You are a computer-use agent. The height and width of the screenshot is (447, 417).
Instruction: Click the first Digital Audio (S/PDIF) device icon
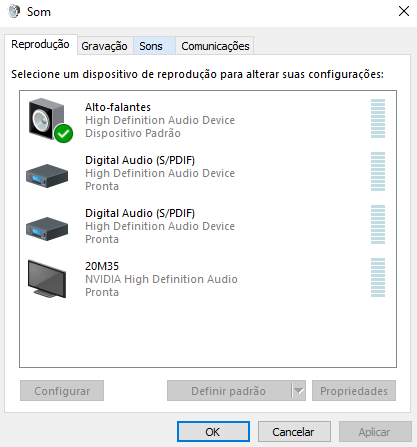(47, 176)
